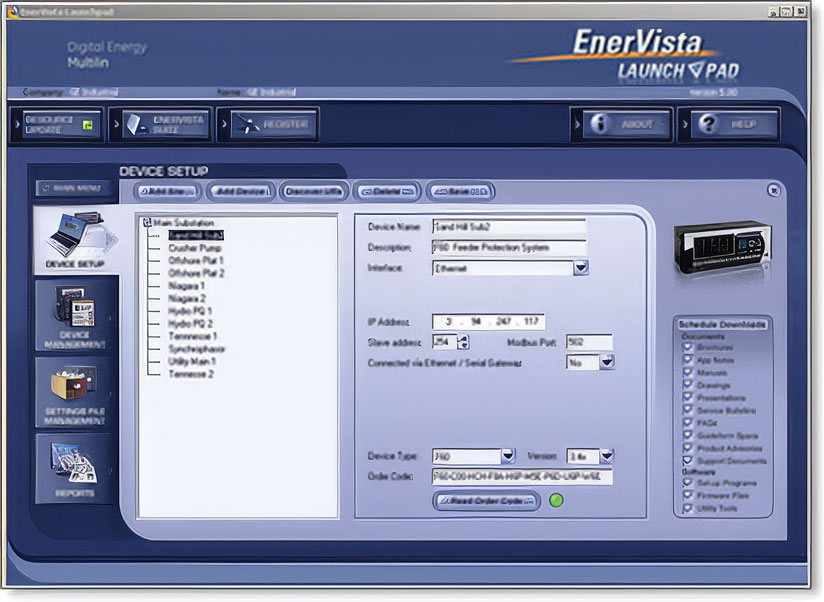The image size is (824, 602).
Task: Click the Schedule Downloads button
Action: tap(722, 325)
